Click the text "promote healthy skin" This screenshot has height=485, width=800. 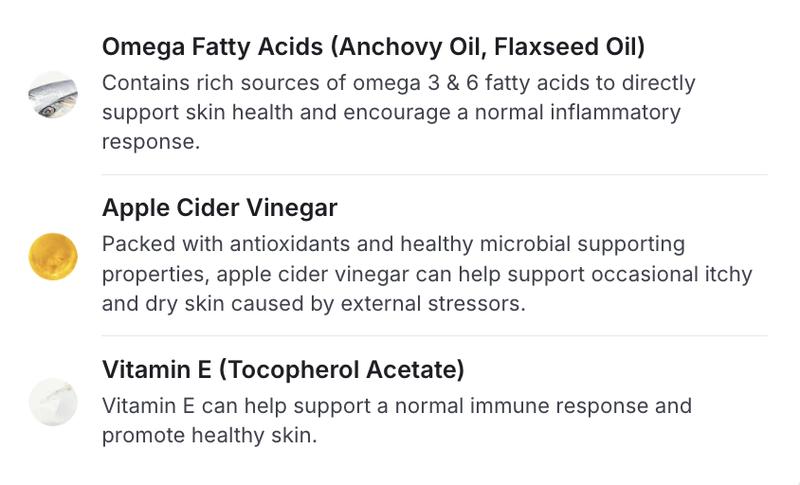(209, 435)
